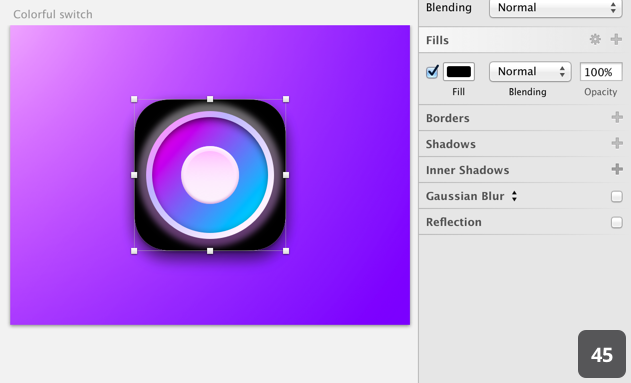Click the Reflection section label

tap(454, 222)
